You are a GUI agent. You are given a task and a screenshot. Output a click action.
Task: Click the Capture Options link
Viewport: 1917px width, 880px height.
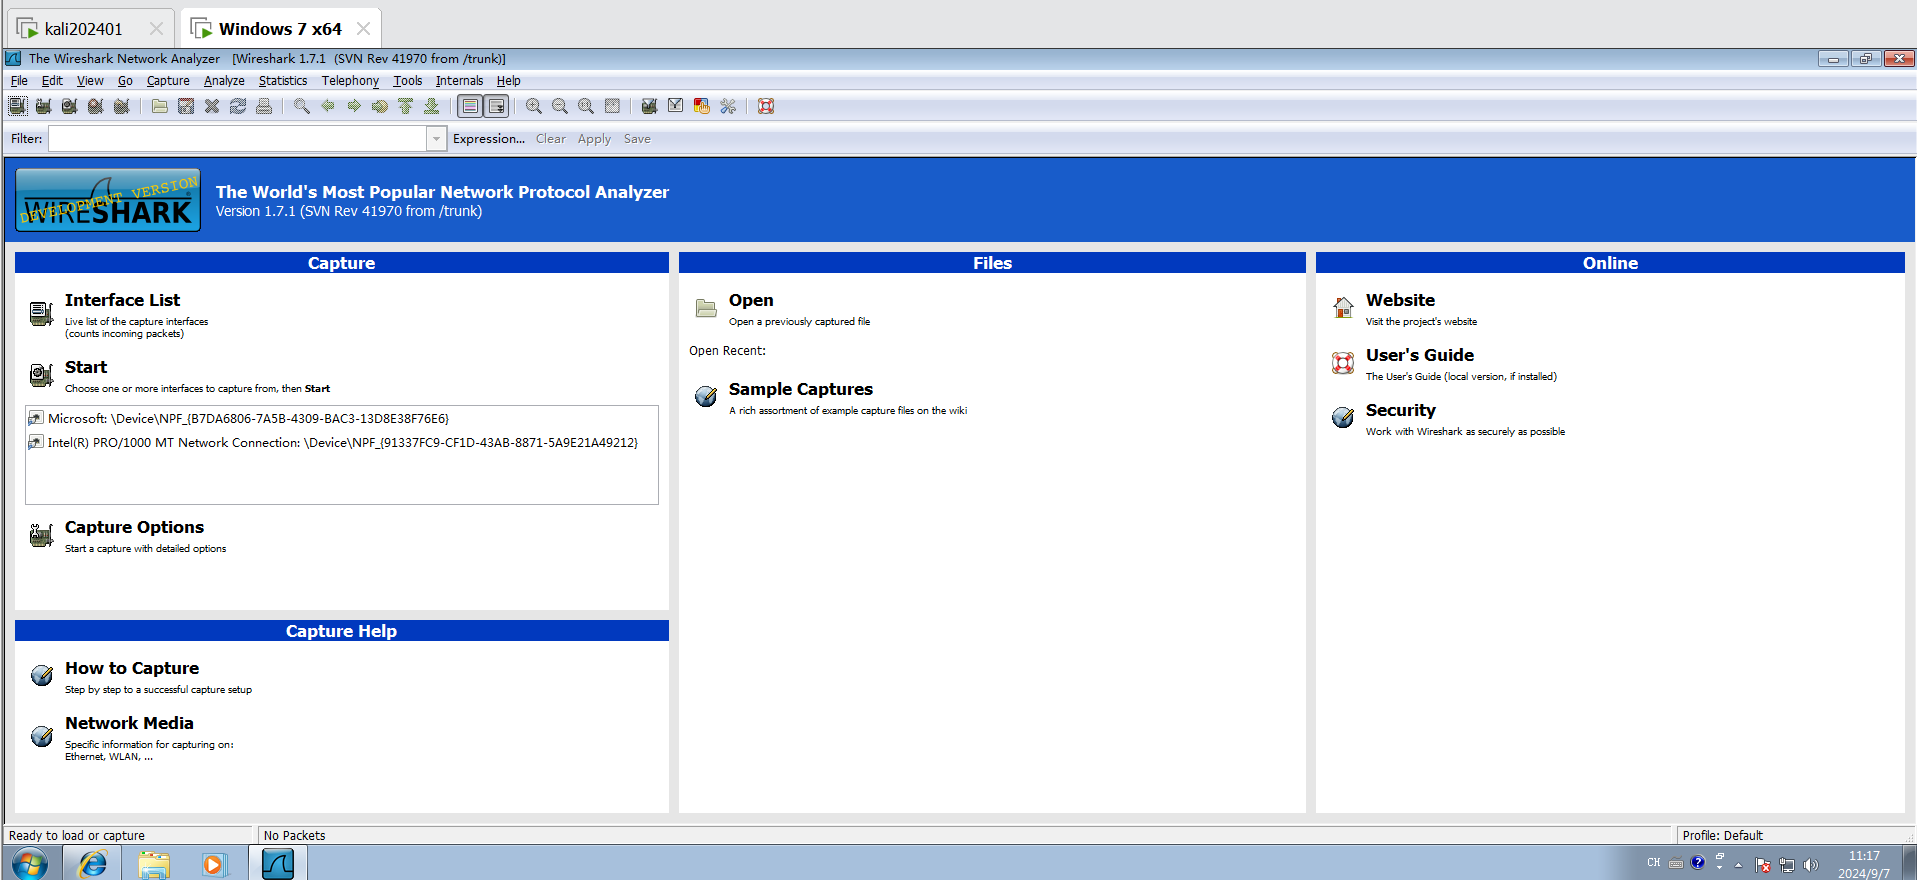click(x=134, y=527)
